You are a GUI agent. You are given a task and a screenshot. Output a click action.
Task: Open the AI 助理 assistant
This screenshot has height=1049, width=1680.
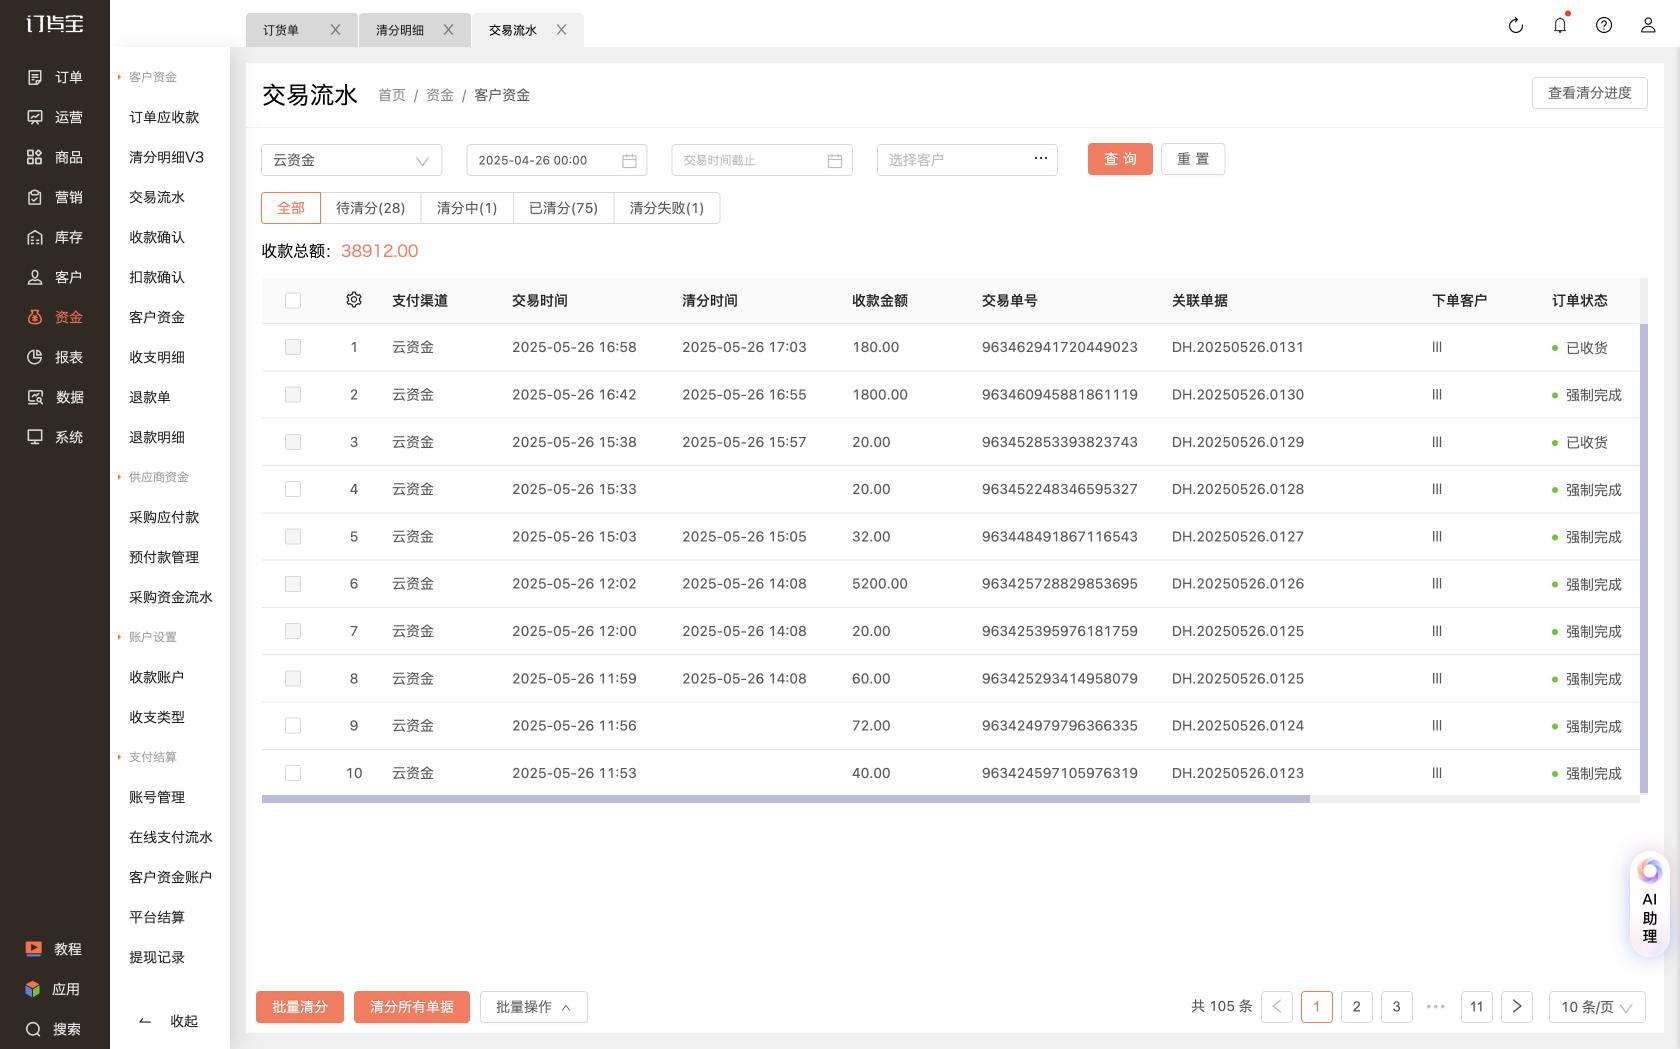tap(1650, 904)
